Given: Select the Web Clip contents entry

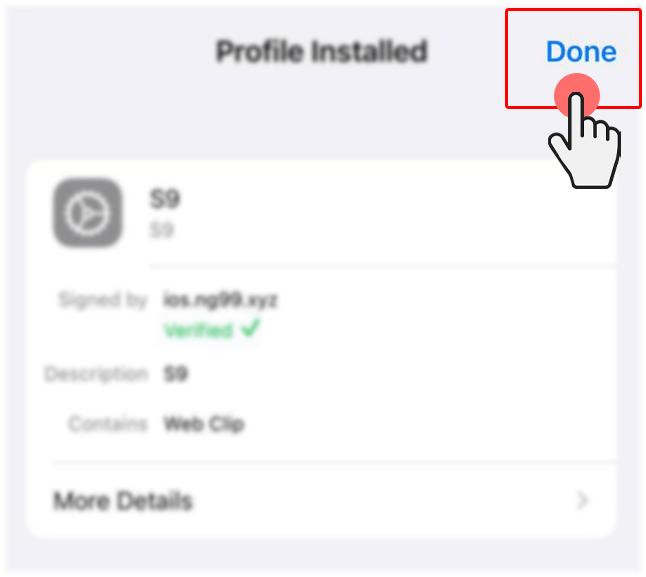Looking at the screenshot, I should 204,424.
